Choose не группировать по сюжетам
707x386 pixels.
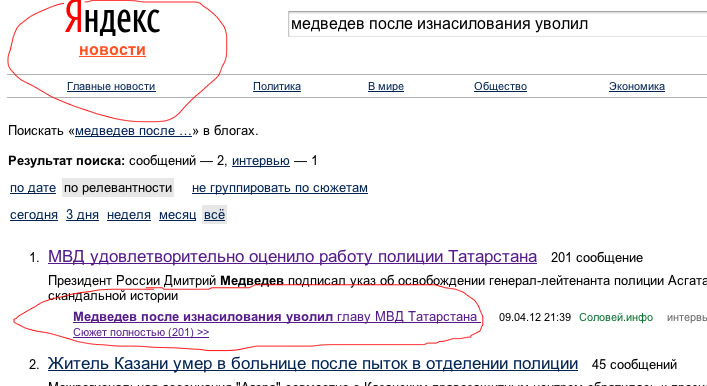280,188
